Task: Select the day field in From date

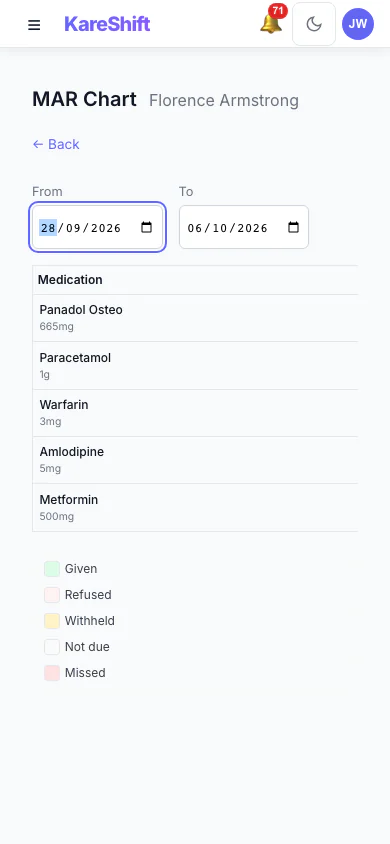Action: pyautogui.click(x=48, y=228)
